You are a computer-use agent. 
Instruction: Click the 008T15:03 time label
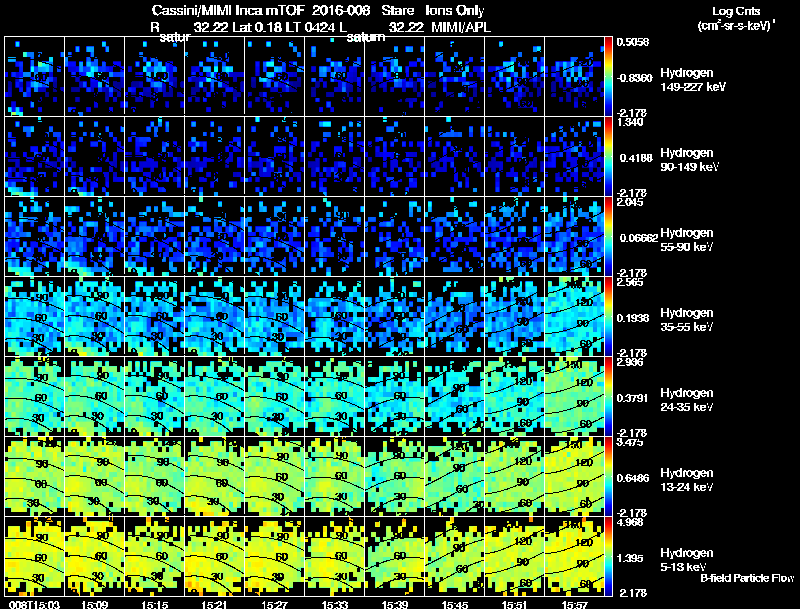click(x=35, y=605)
